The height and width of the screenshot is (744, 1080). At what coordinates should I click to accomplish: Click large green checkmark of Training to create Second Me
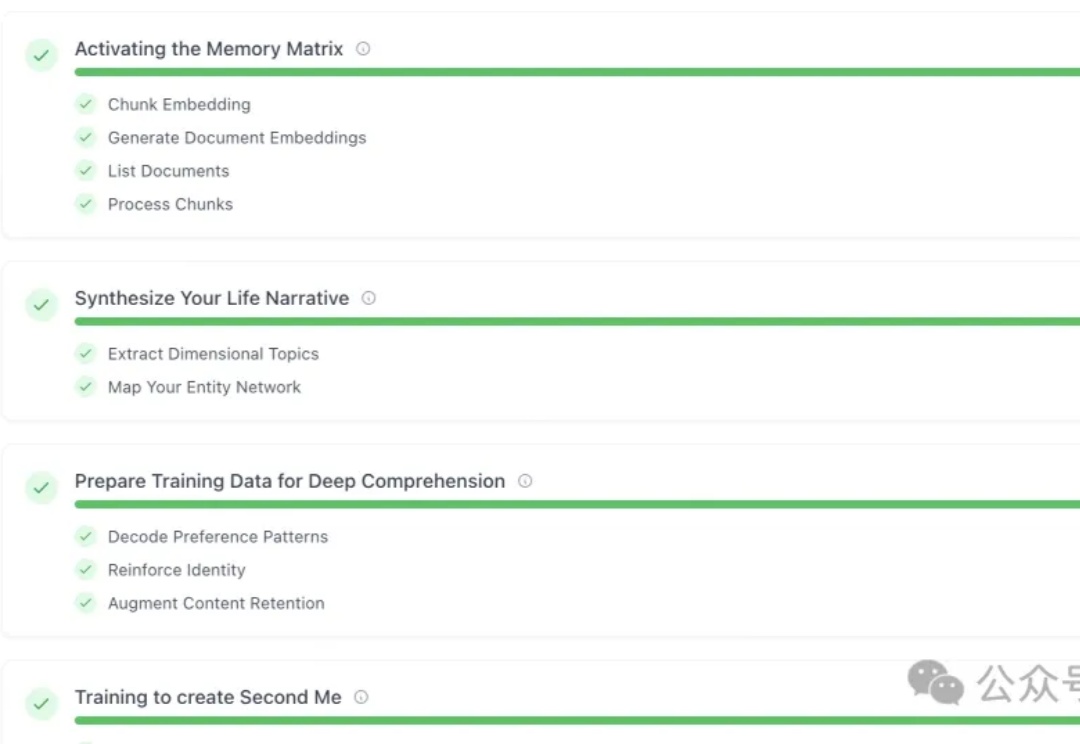41,703
